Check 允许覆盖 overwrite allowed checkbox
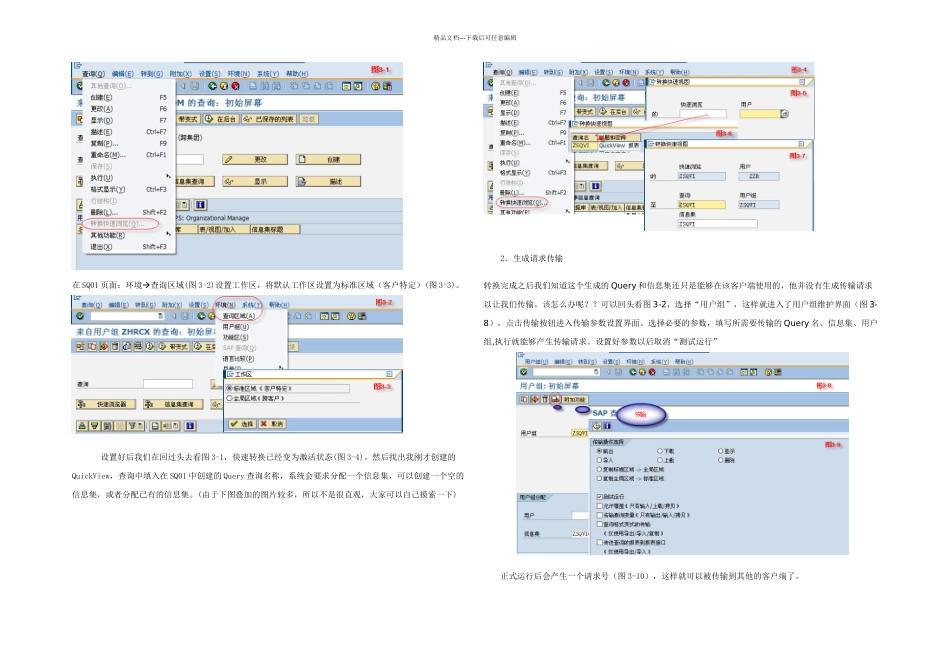This screenshot has height=672, width=950. click(600, 506)
